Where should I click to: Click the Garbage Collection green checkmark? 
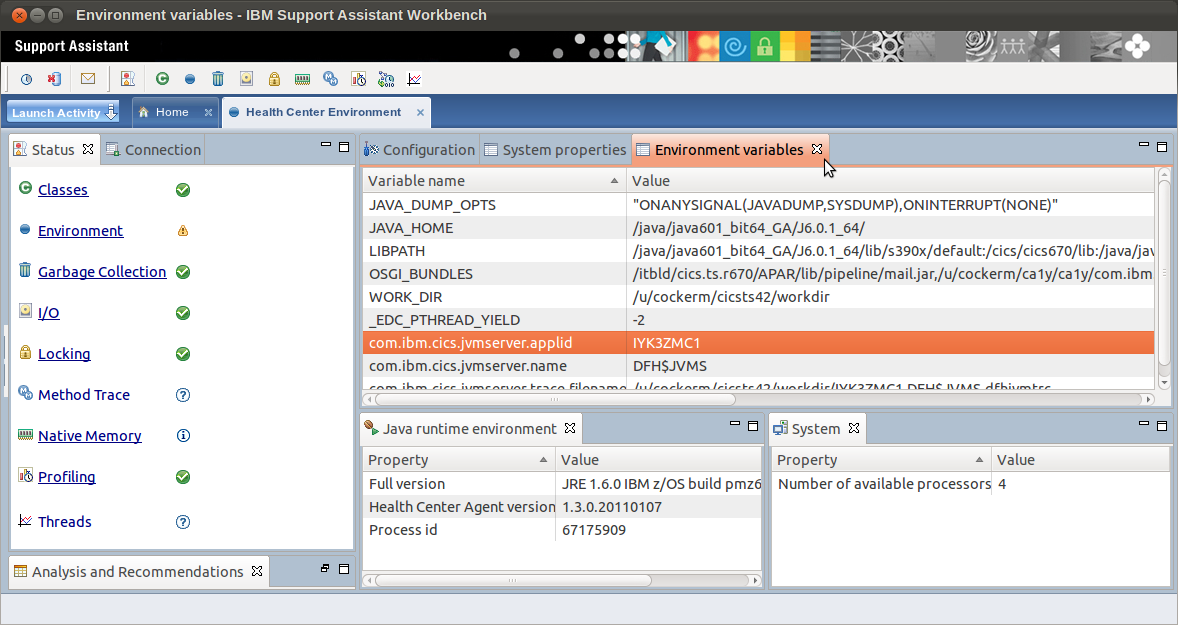tap(183, 272)
